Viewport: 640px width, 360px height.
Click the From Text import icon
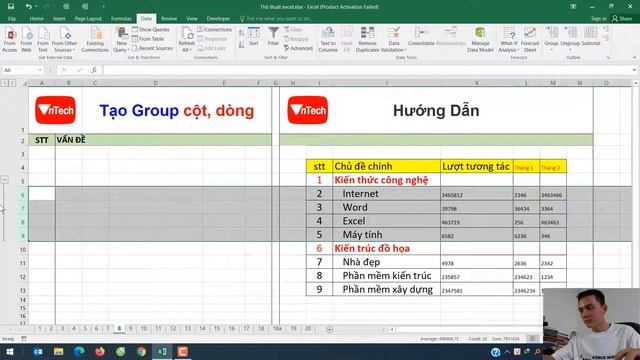tap(43, 40)
